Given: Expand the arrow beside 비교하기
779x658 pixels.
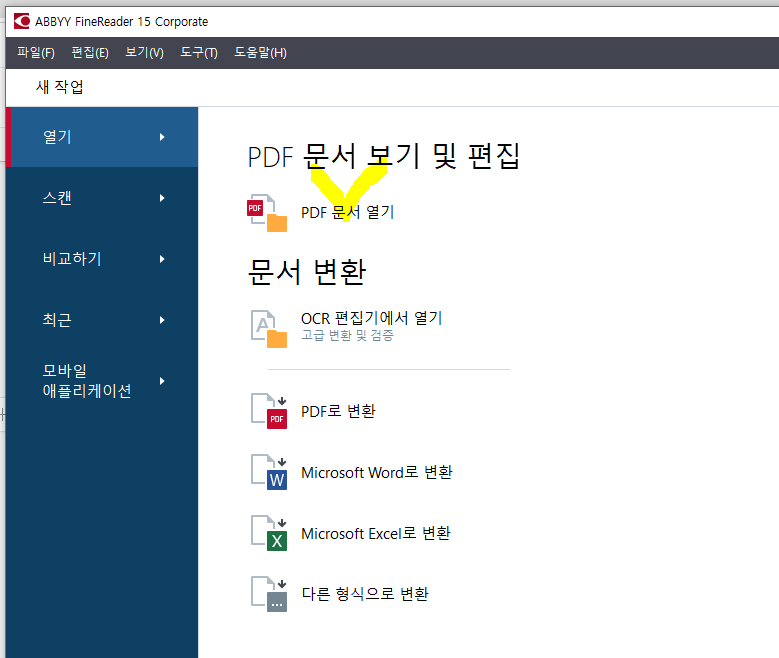Looking at the screenshot, I should click(162, 258).
